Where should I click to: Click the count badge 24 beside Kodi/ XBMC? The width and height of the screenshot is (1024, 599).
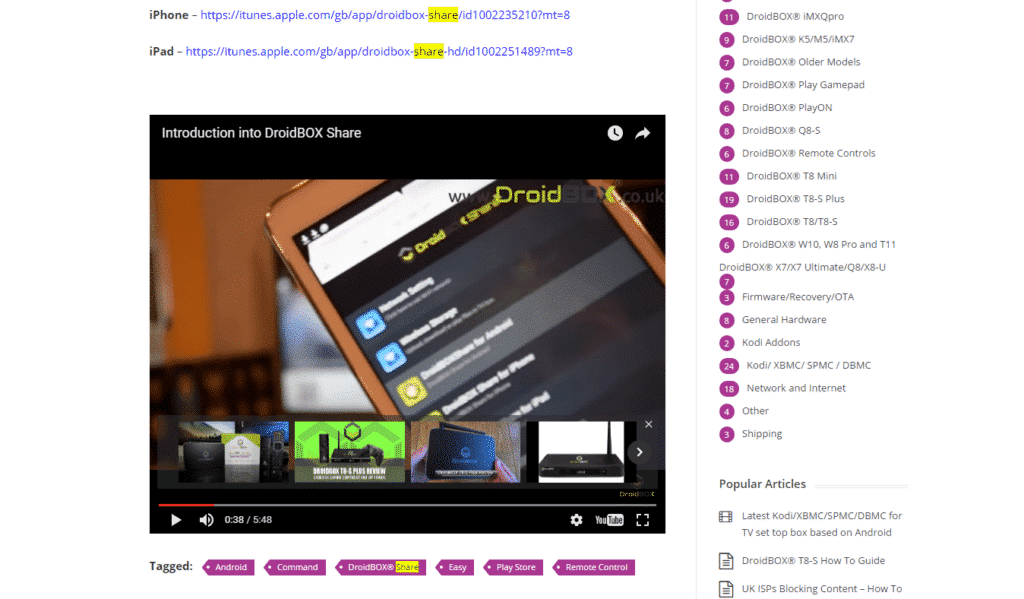[729, 366]
